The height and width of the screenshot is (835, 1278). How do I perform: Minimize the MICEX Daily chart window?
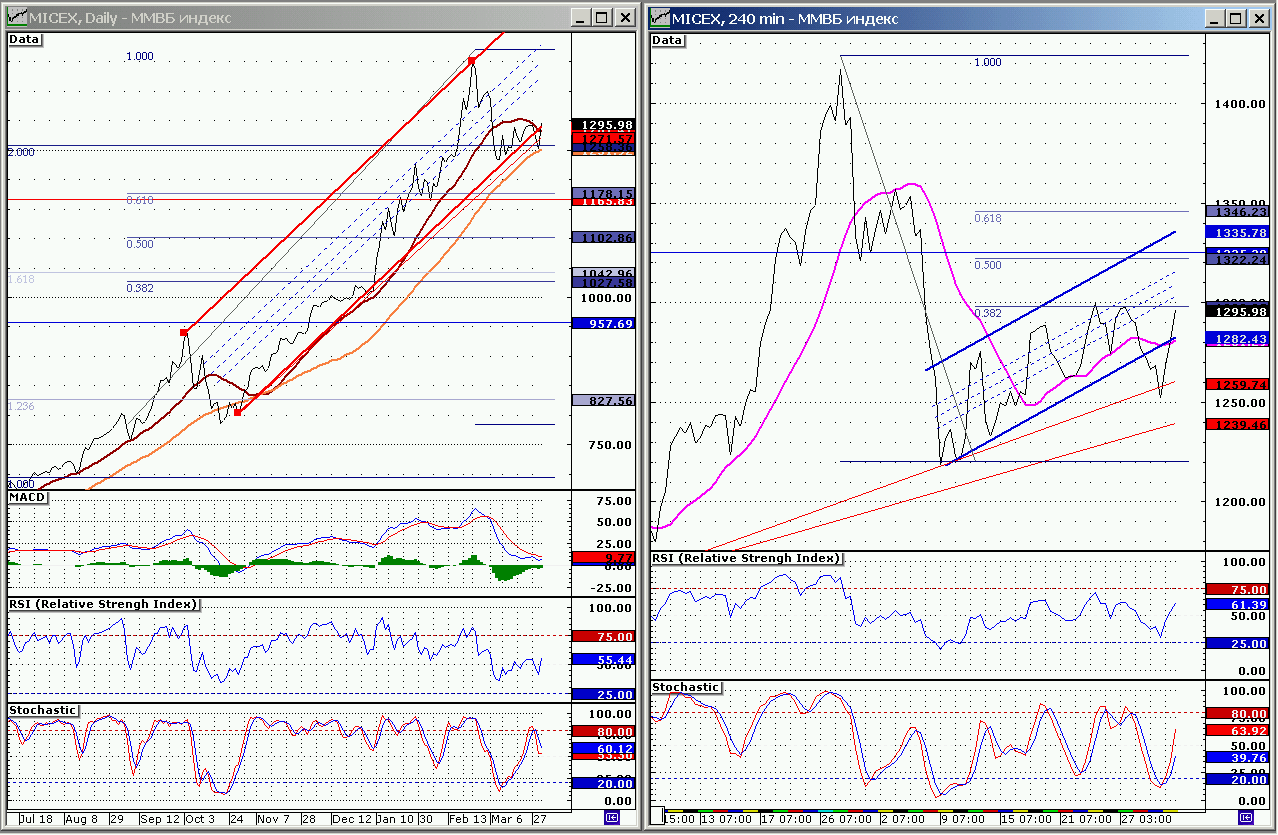click(579, 17)
